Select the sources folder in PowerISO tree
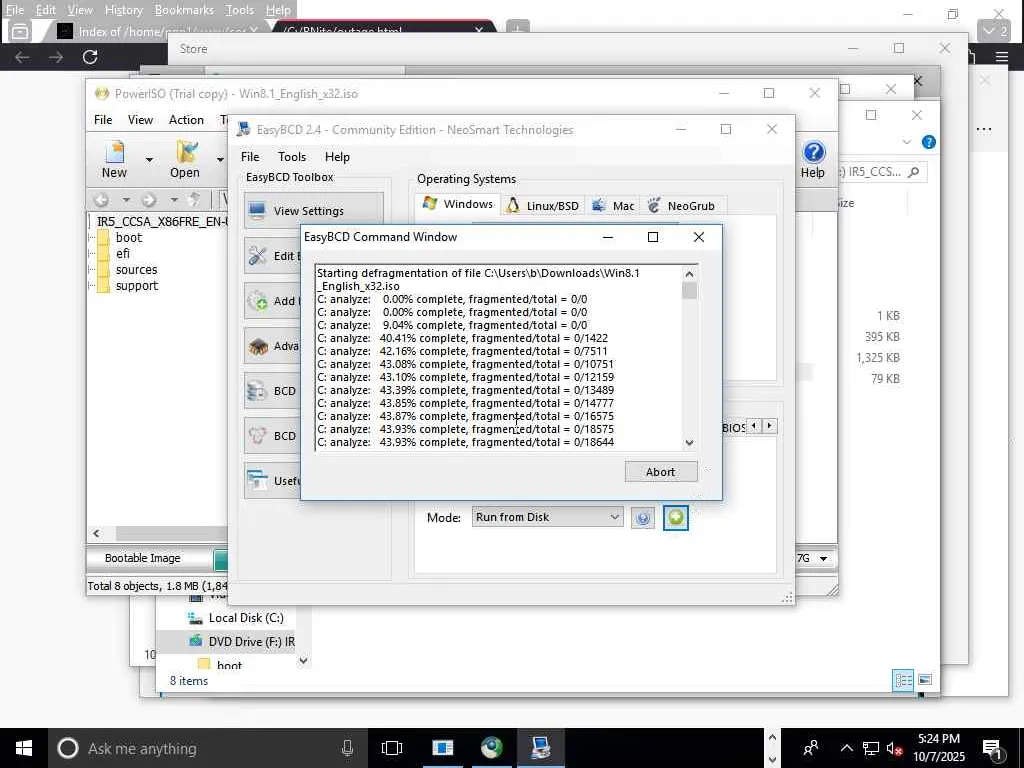The height and width of the screenshot is (768, 1024). click(x=136, y=270)
